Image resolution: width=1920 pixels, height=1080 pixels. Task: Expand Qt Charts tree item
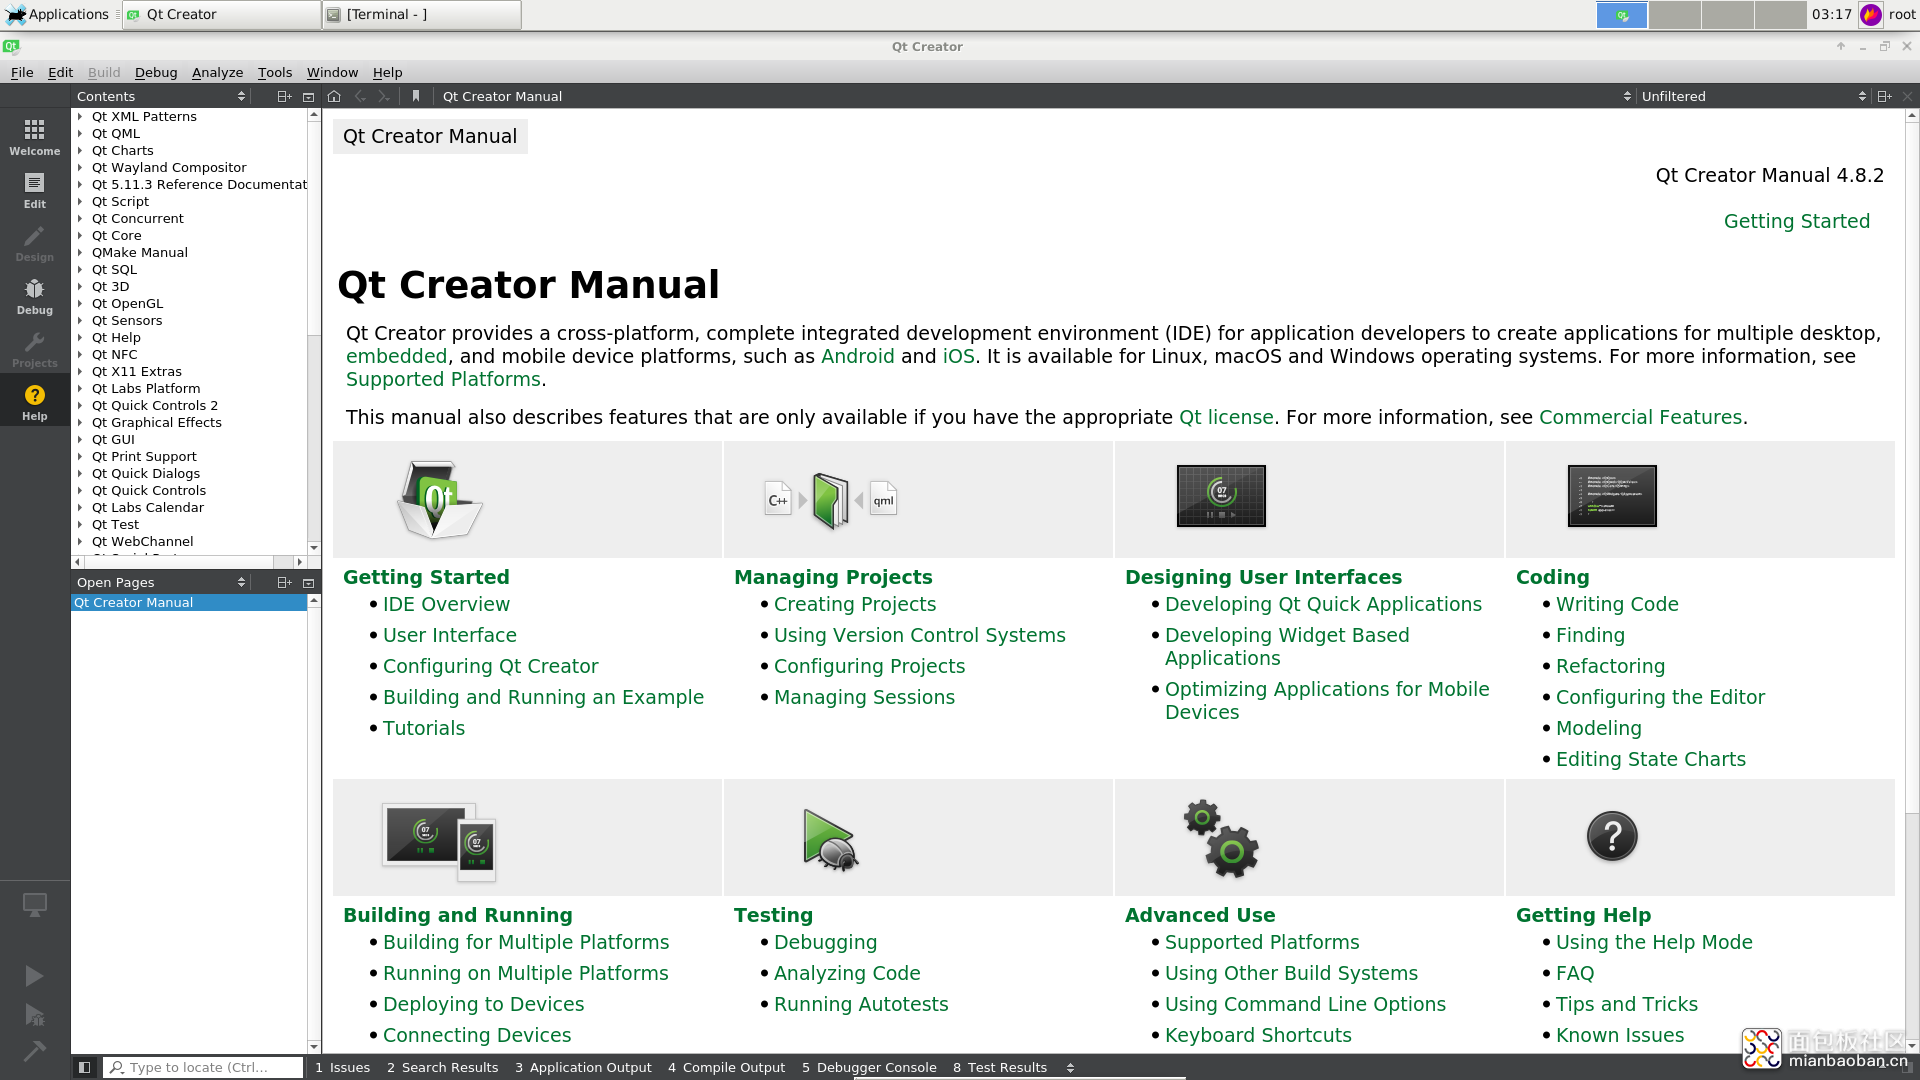coord(80,150)
